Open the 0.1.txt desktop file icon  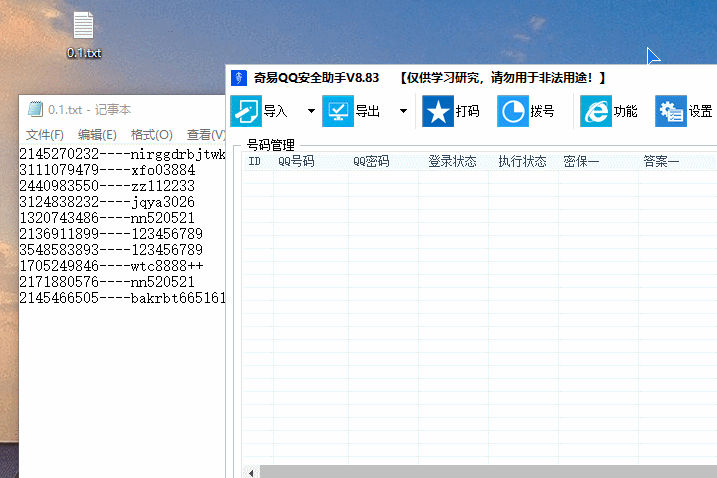point(84,35)
